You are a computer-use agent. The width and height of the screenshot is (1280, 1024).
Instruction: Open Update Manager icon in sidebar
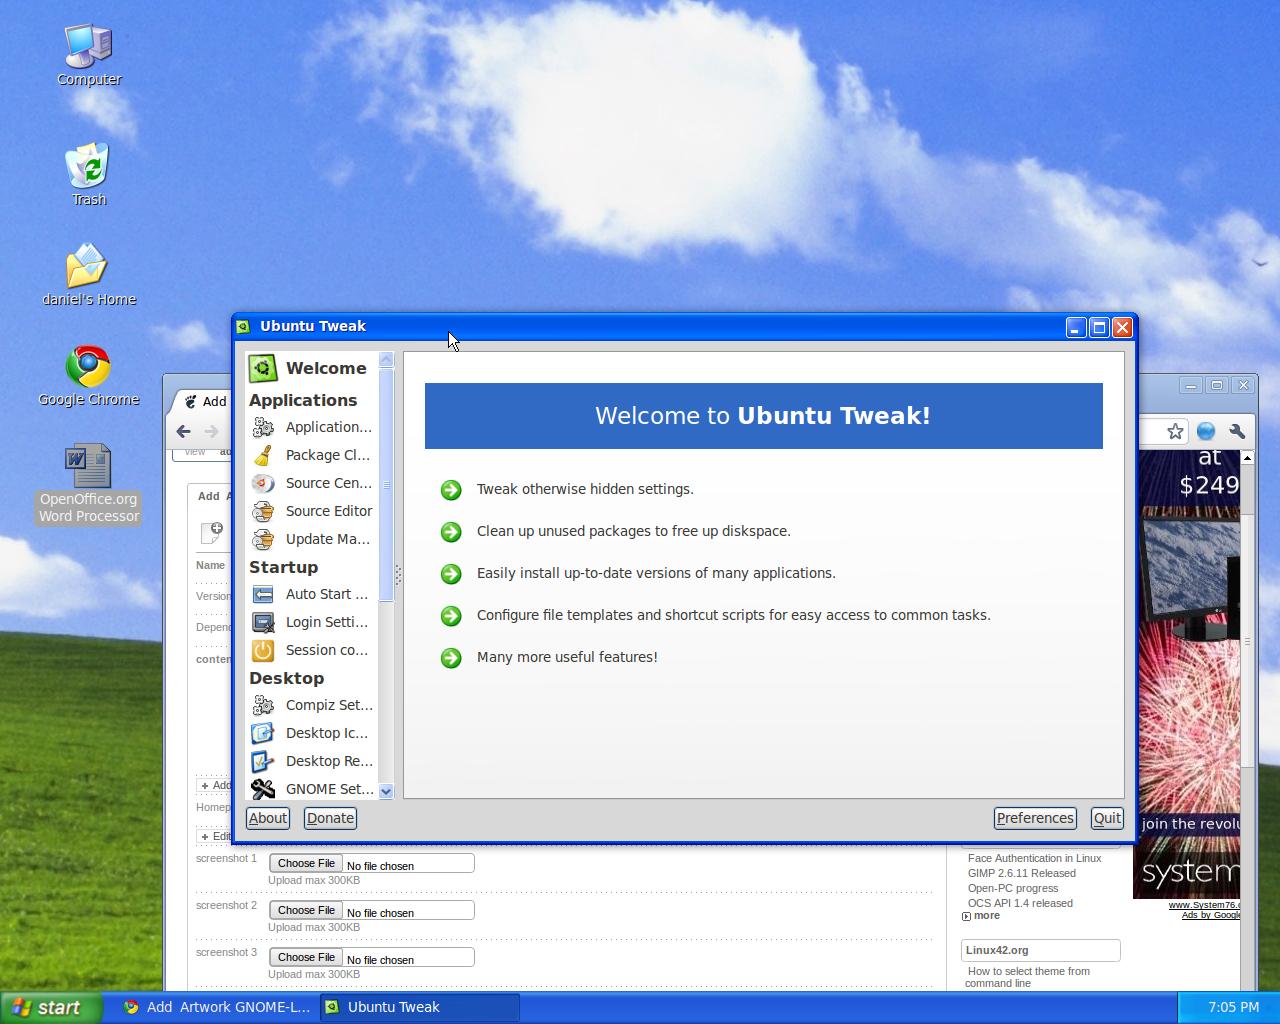(x=263, y=539)
